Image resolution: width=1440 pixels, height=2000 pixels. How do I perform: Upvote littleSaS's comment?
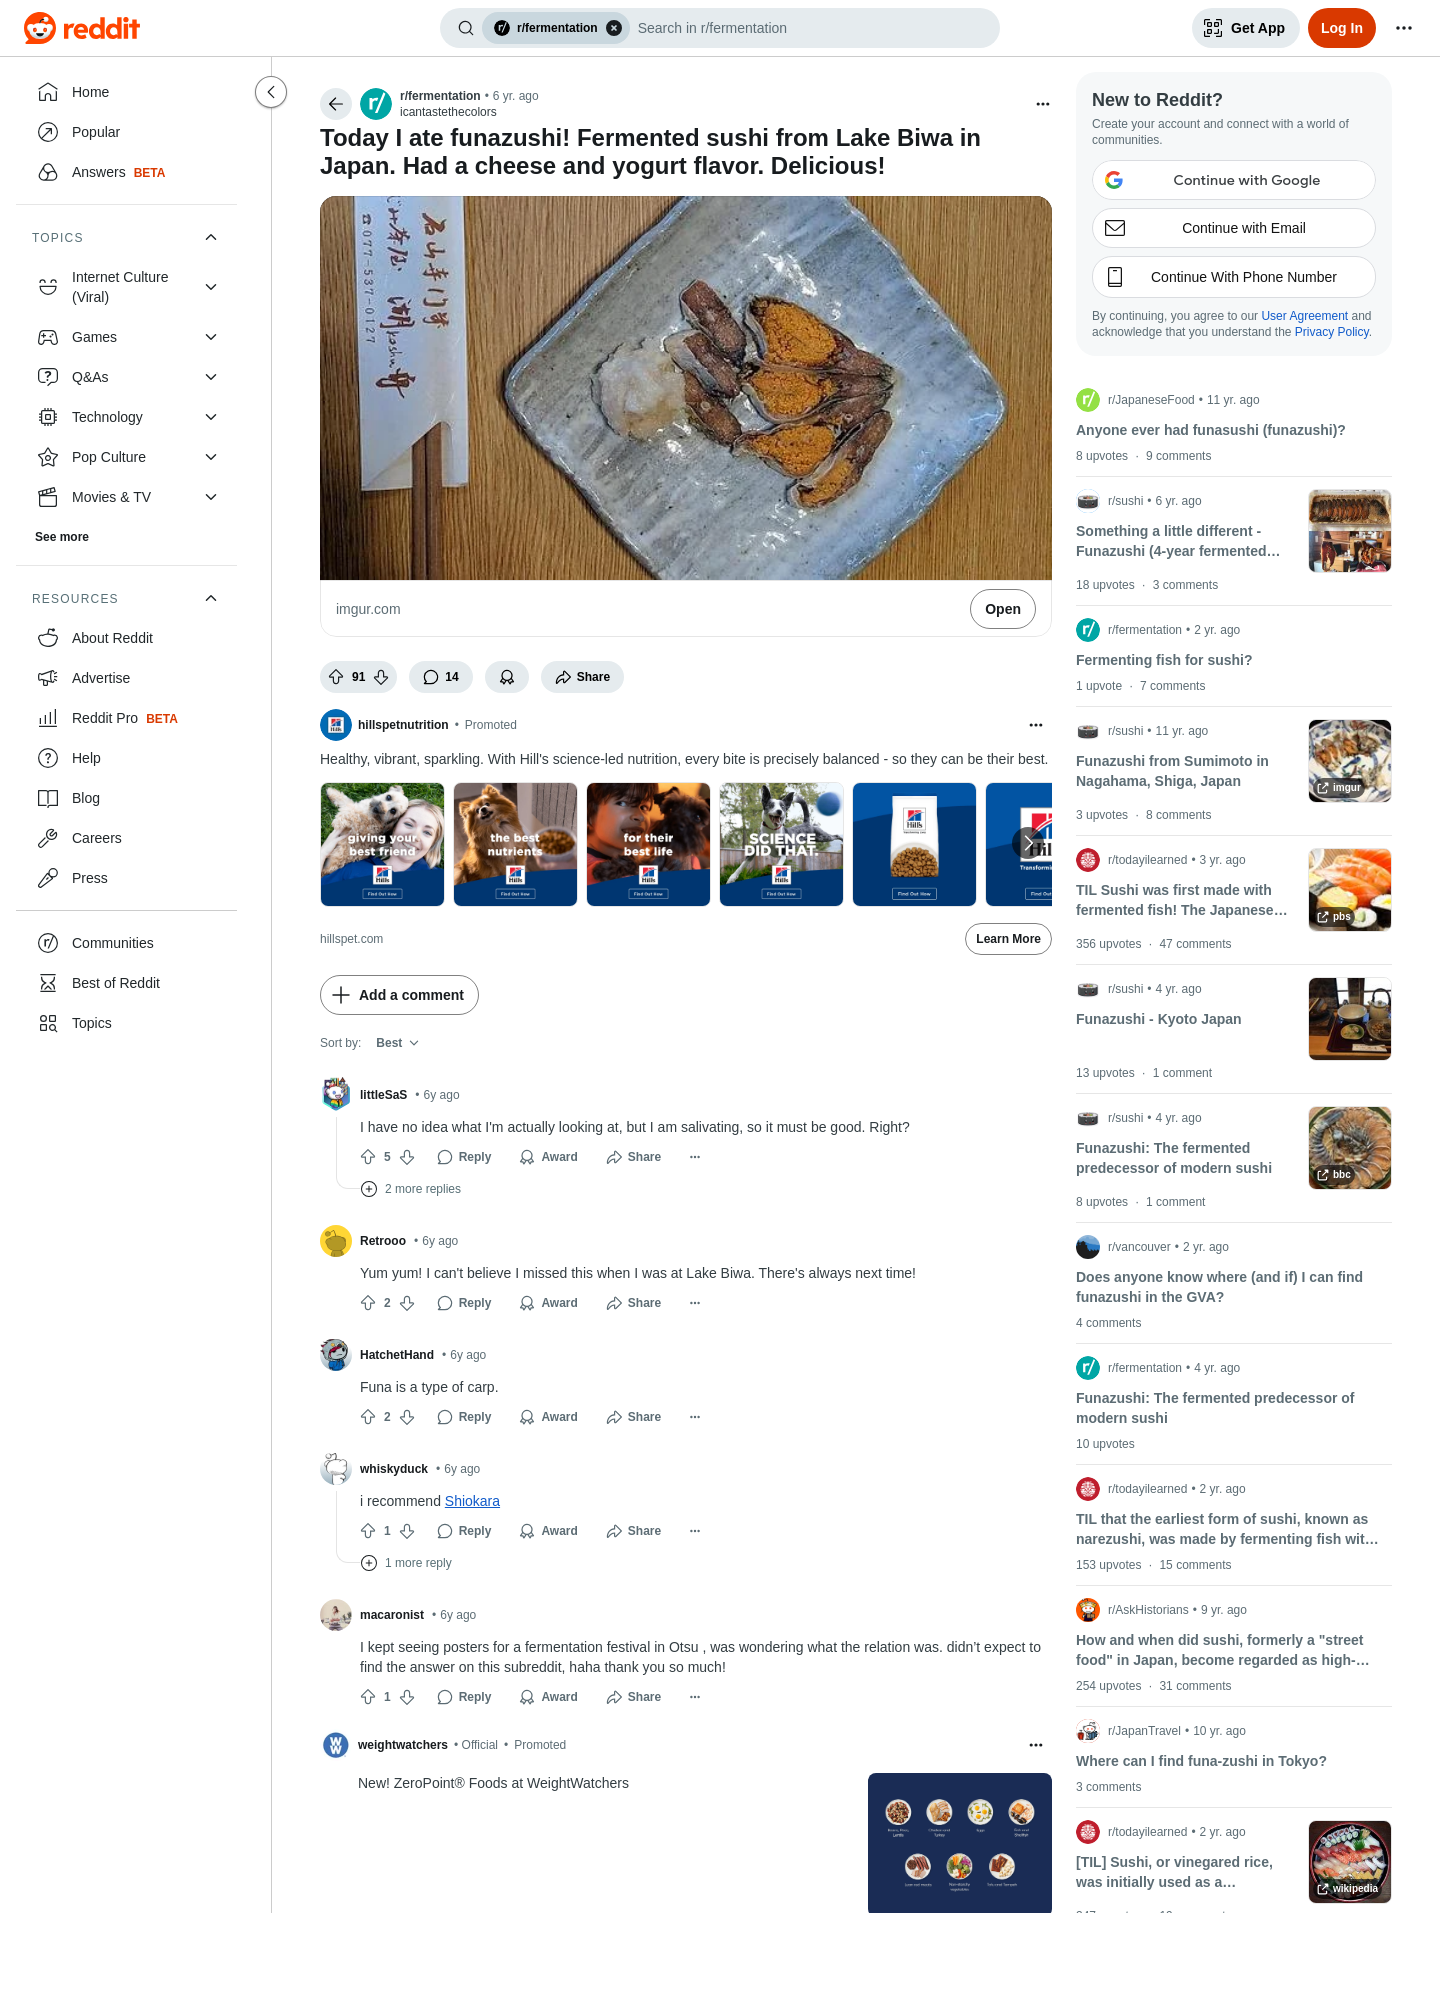[368, 1157]
